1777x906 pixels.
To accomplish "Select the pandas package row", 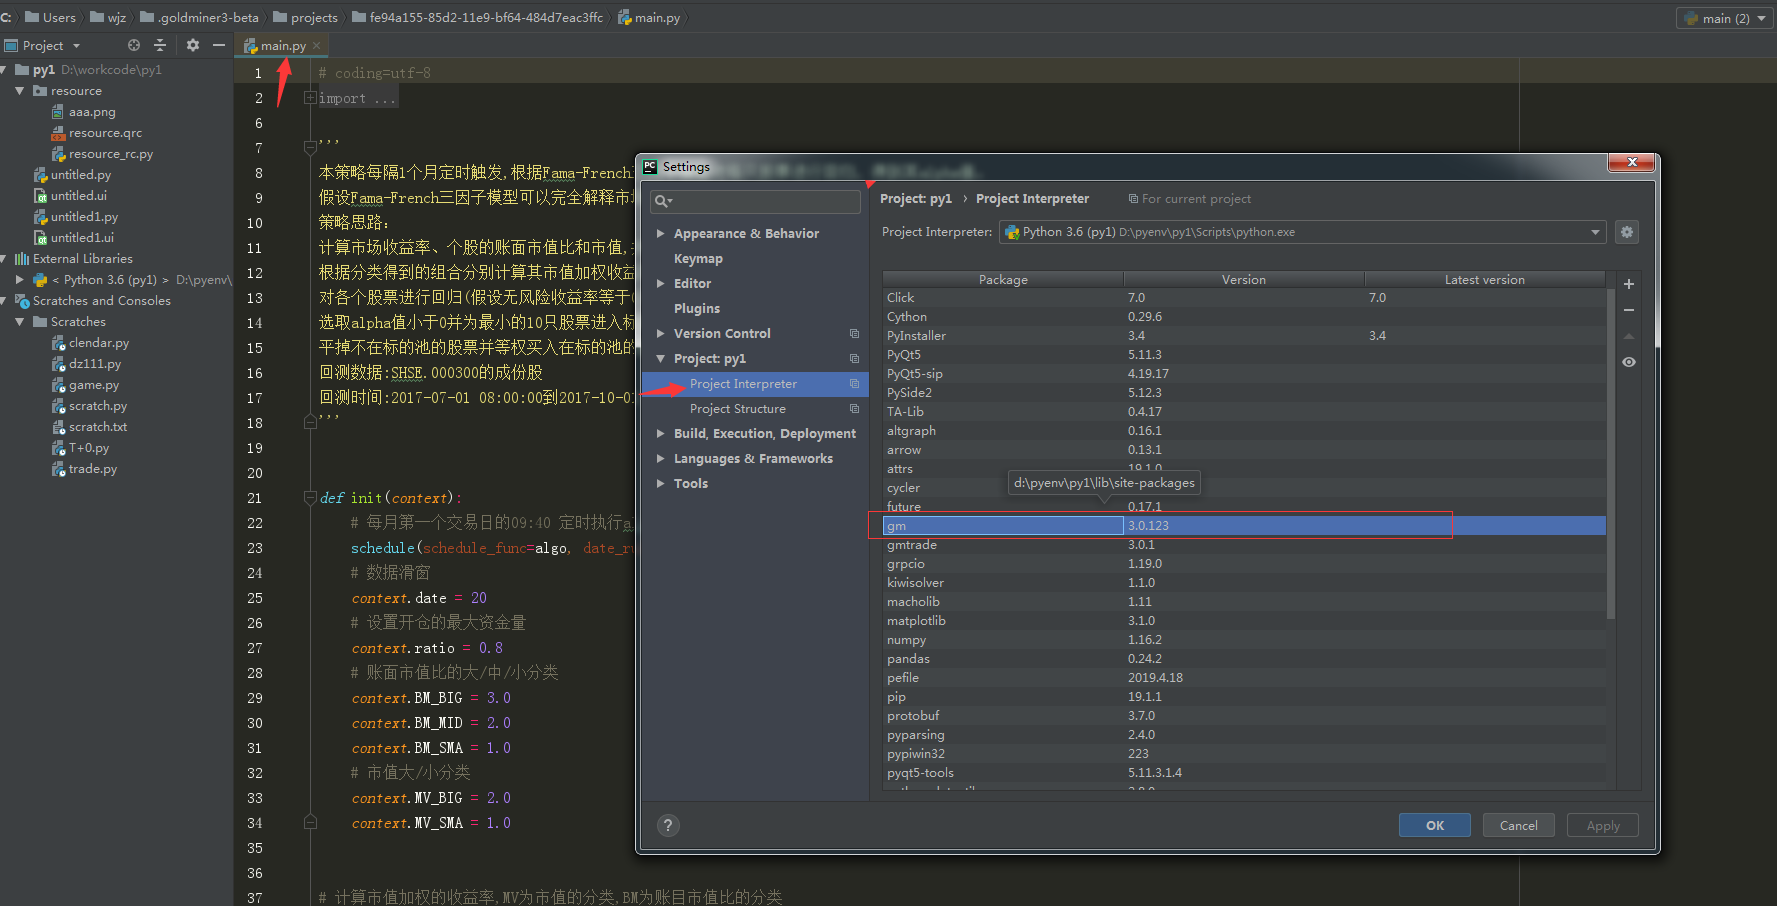I will 1244,658.
